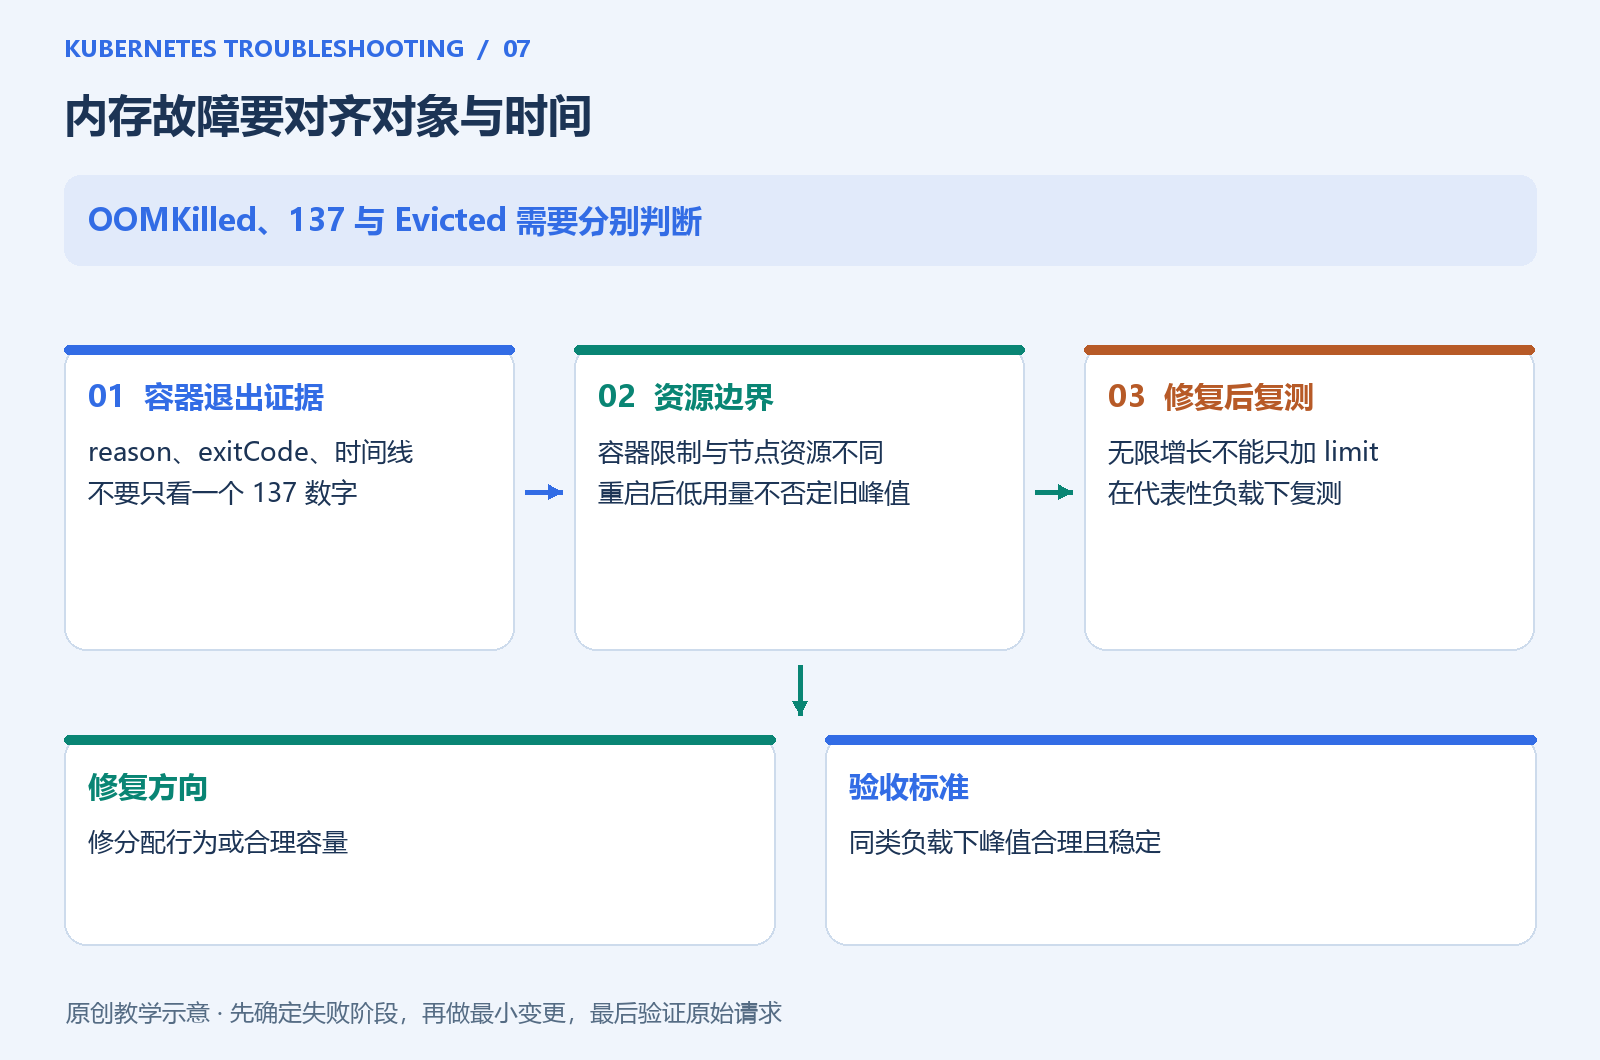Click the card heading '01 容器退出证据'
This screenshot has width=1600, height=1060.
tap(206, 397)
